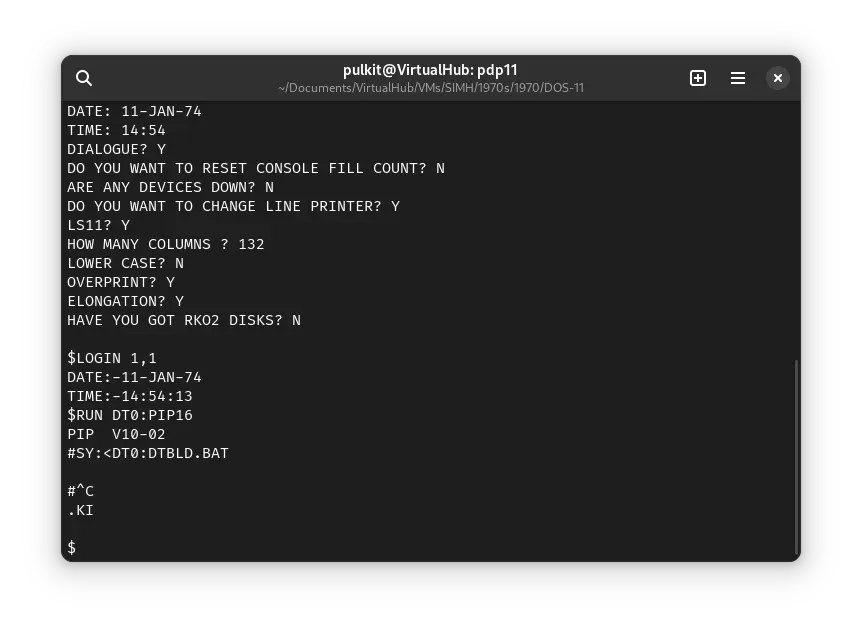Click the line reading LOGIN 1,1
The width and height of the screenshot is (862, 629).
111,358
